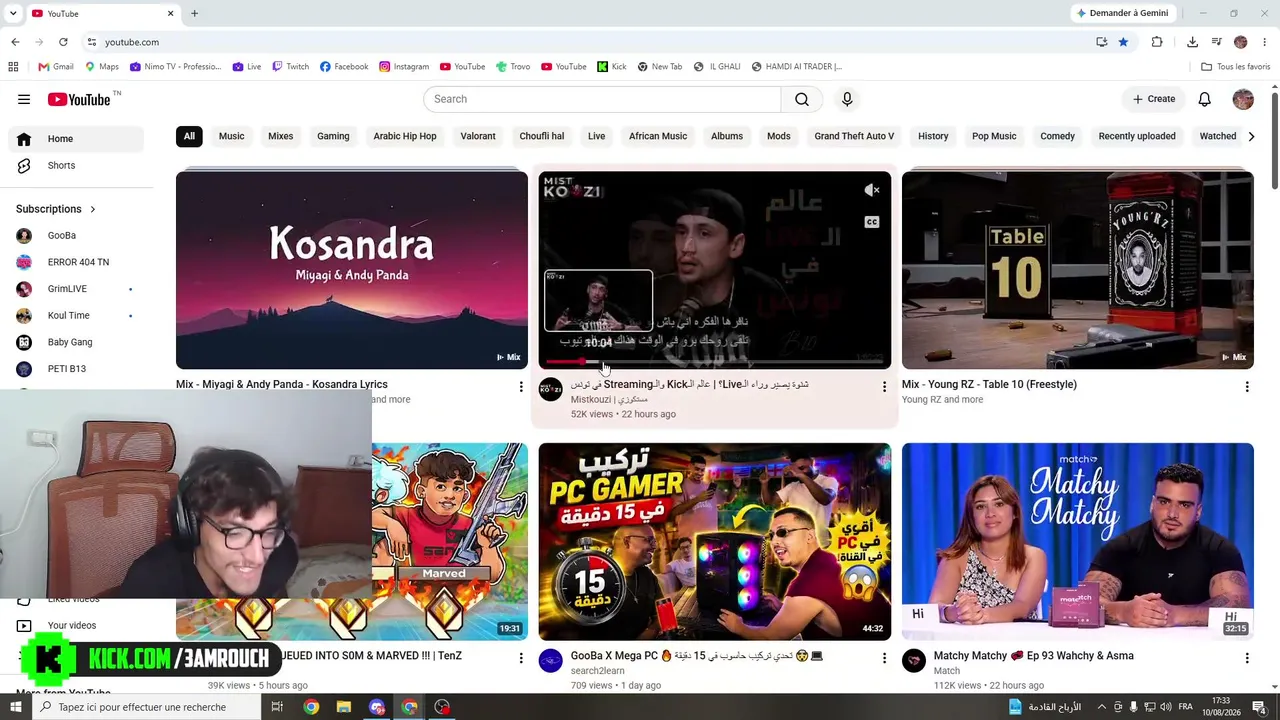Open the YouTube guide hamburger menu
This screenshot has width=1280, height=720.
pyautogui.click(x=24, y=99)
